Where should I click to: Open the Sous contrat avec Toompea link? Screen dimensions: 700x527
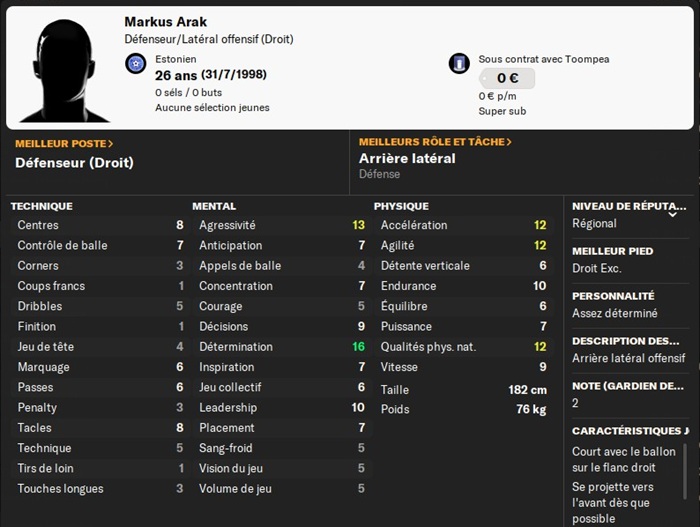tap(543, 59)
